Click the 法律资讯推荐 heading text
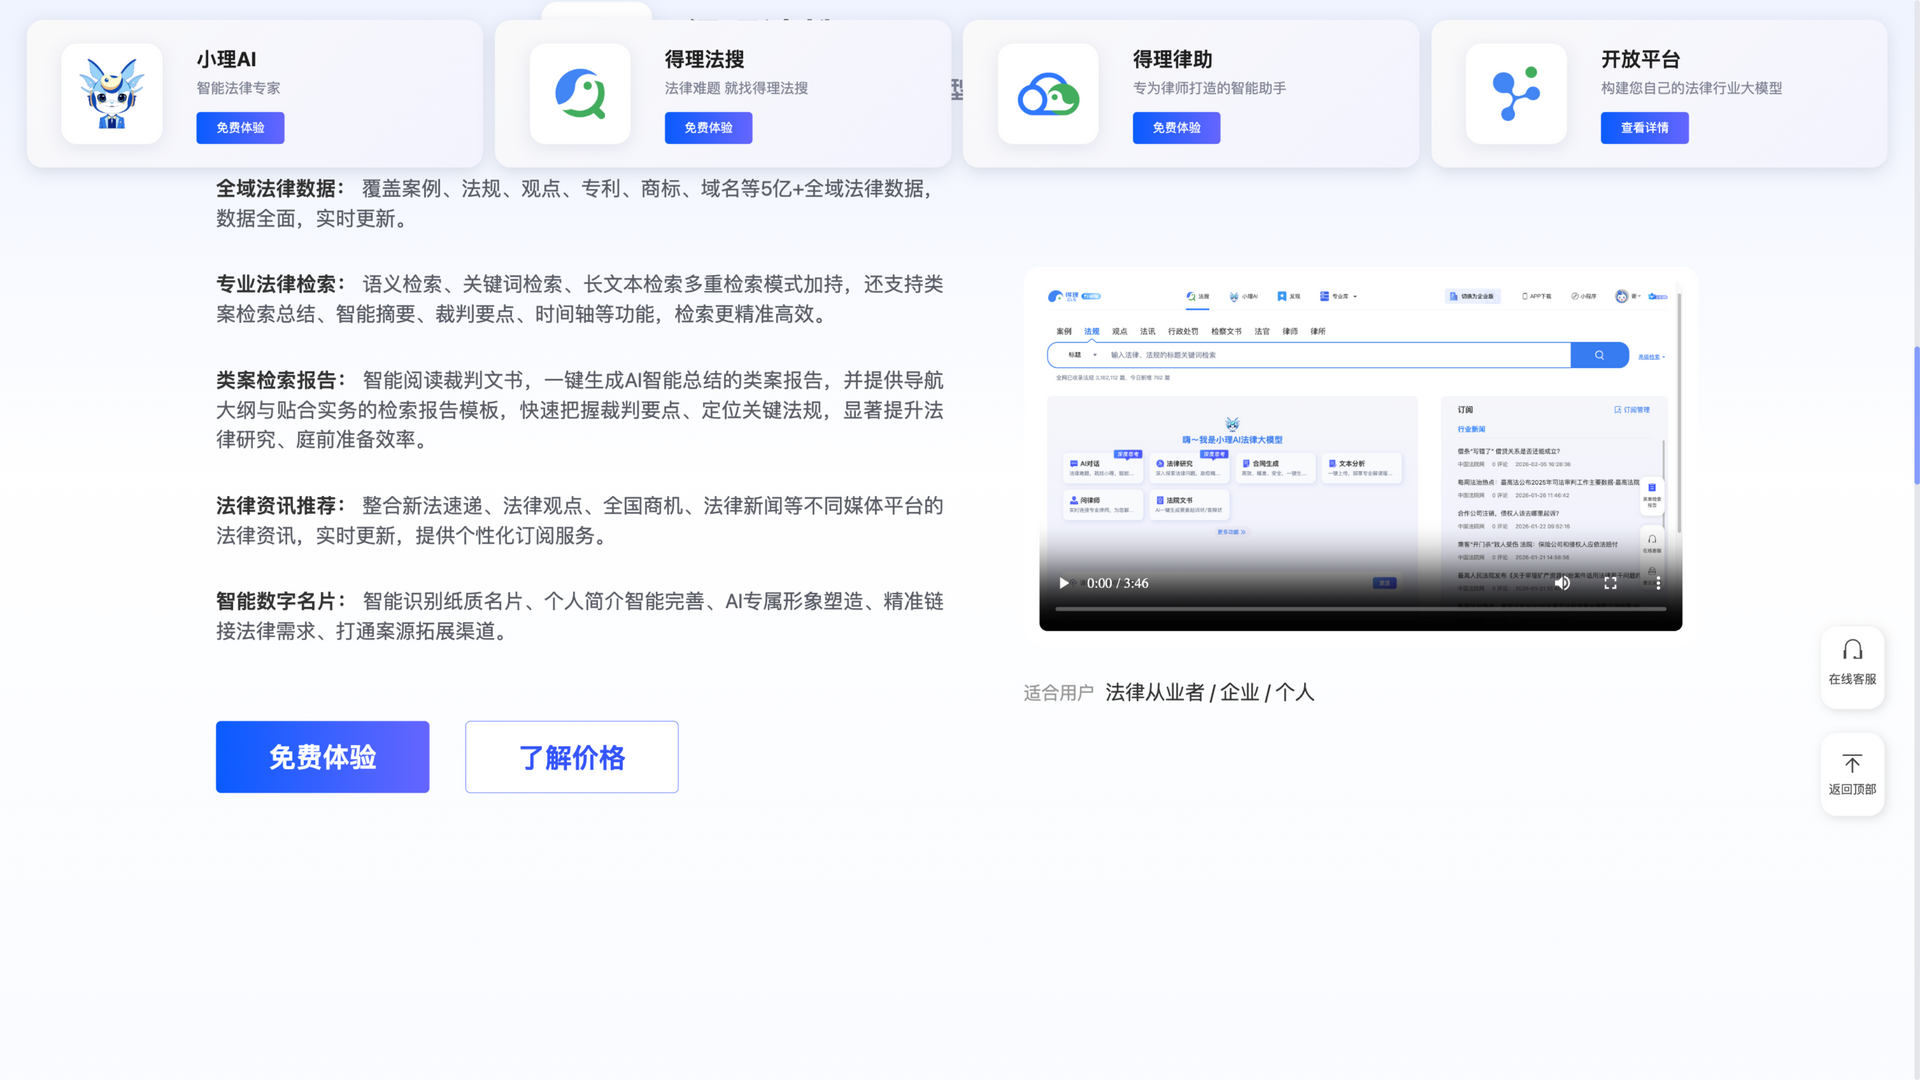1920x1080 pixels. point(281,506)
